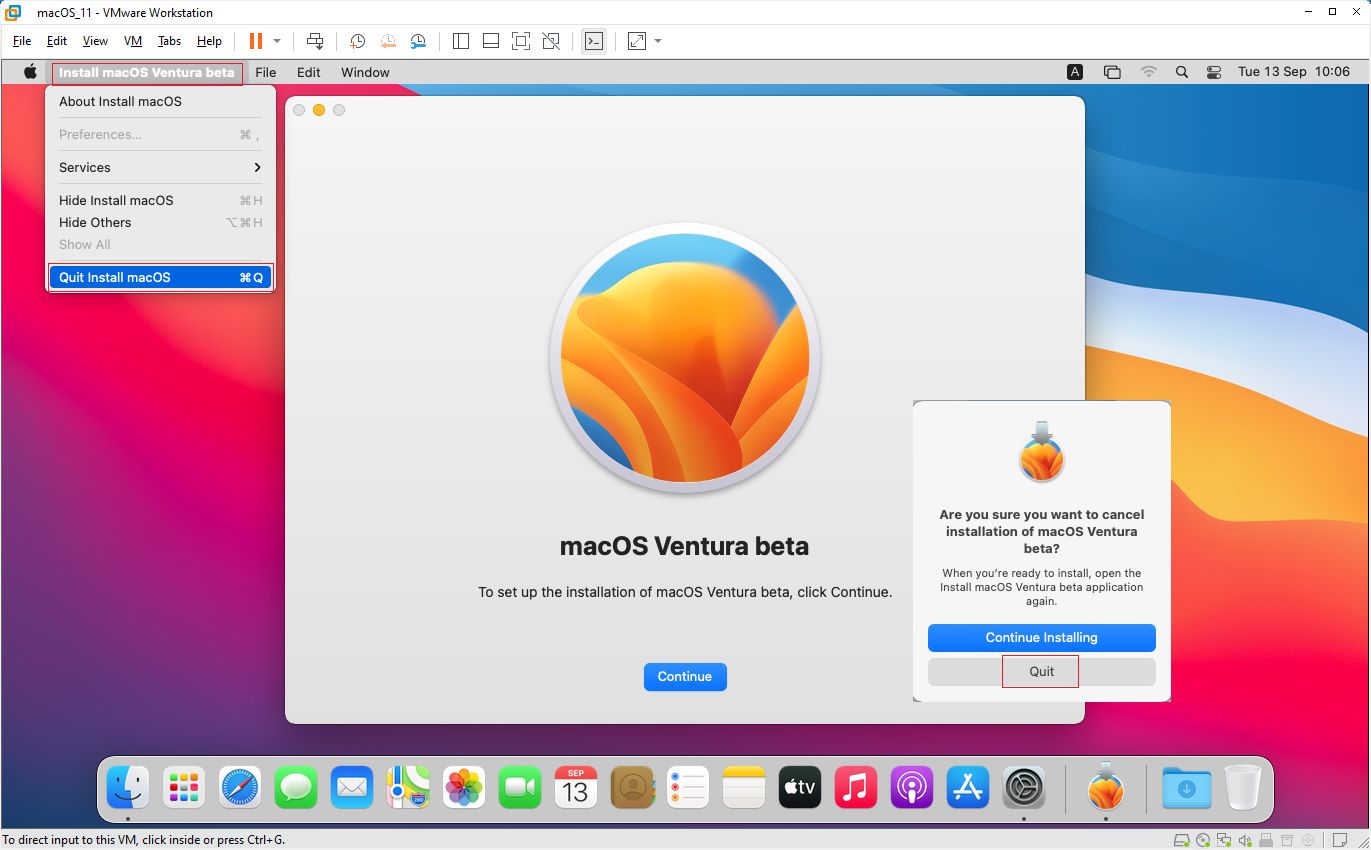Open Podcasts in the Dock
1371x850 pixels.
[x=912, y=788]
